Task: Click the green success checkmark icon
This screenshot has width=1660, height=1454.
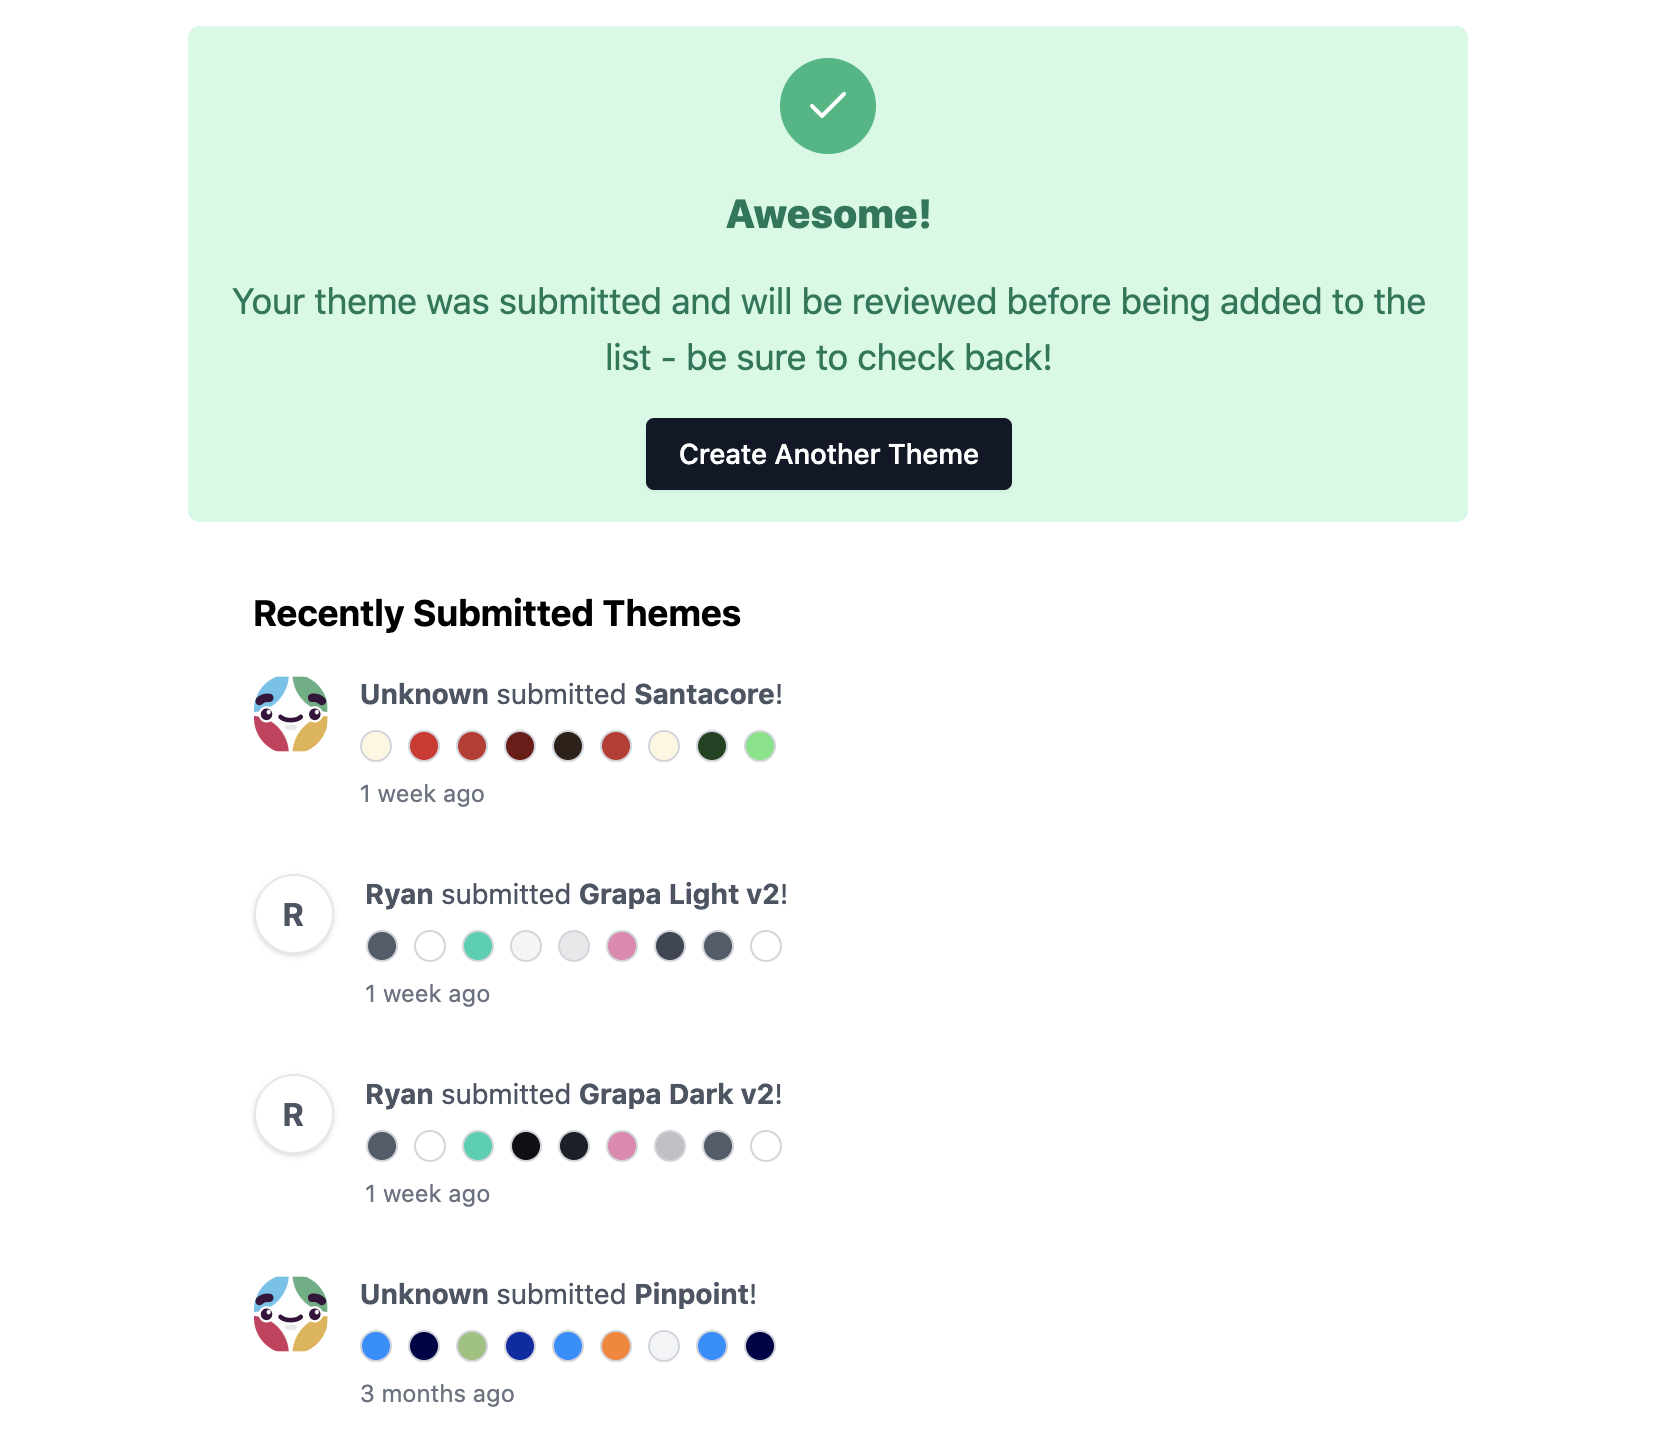Action: (x=828, y=106)
